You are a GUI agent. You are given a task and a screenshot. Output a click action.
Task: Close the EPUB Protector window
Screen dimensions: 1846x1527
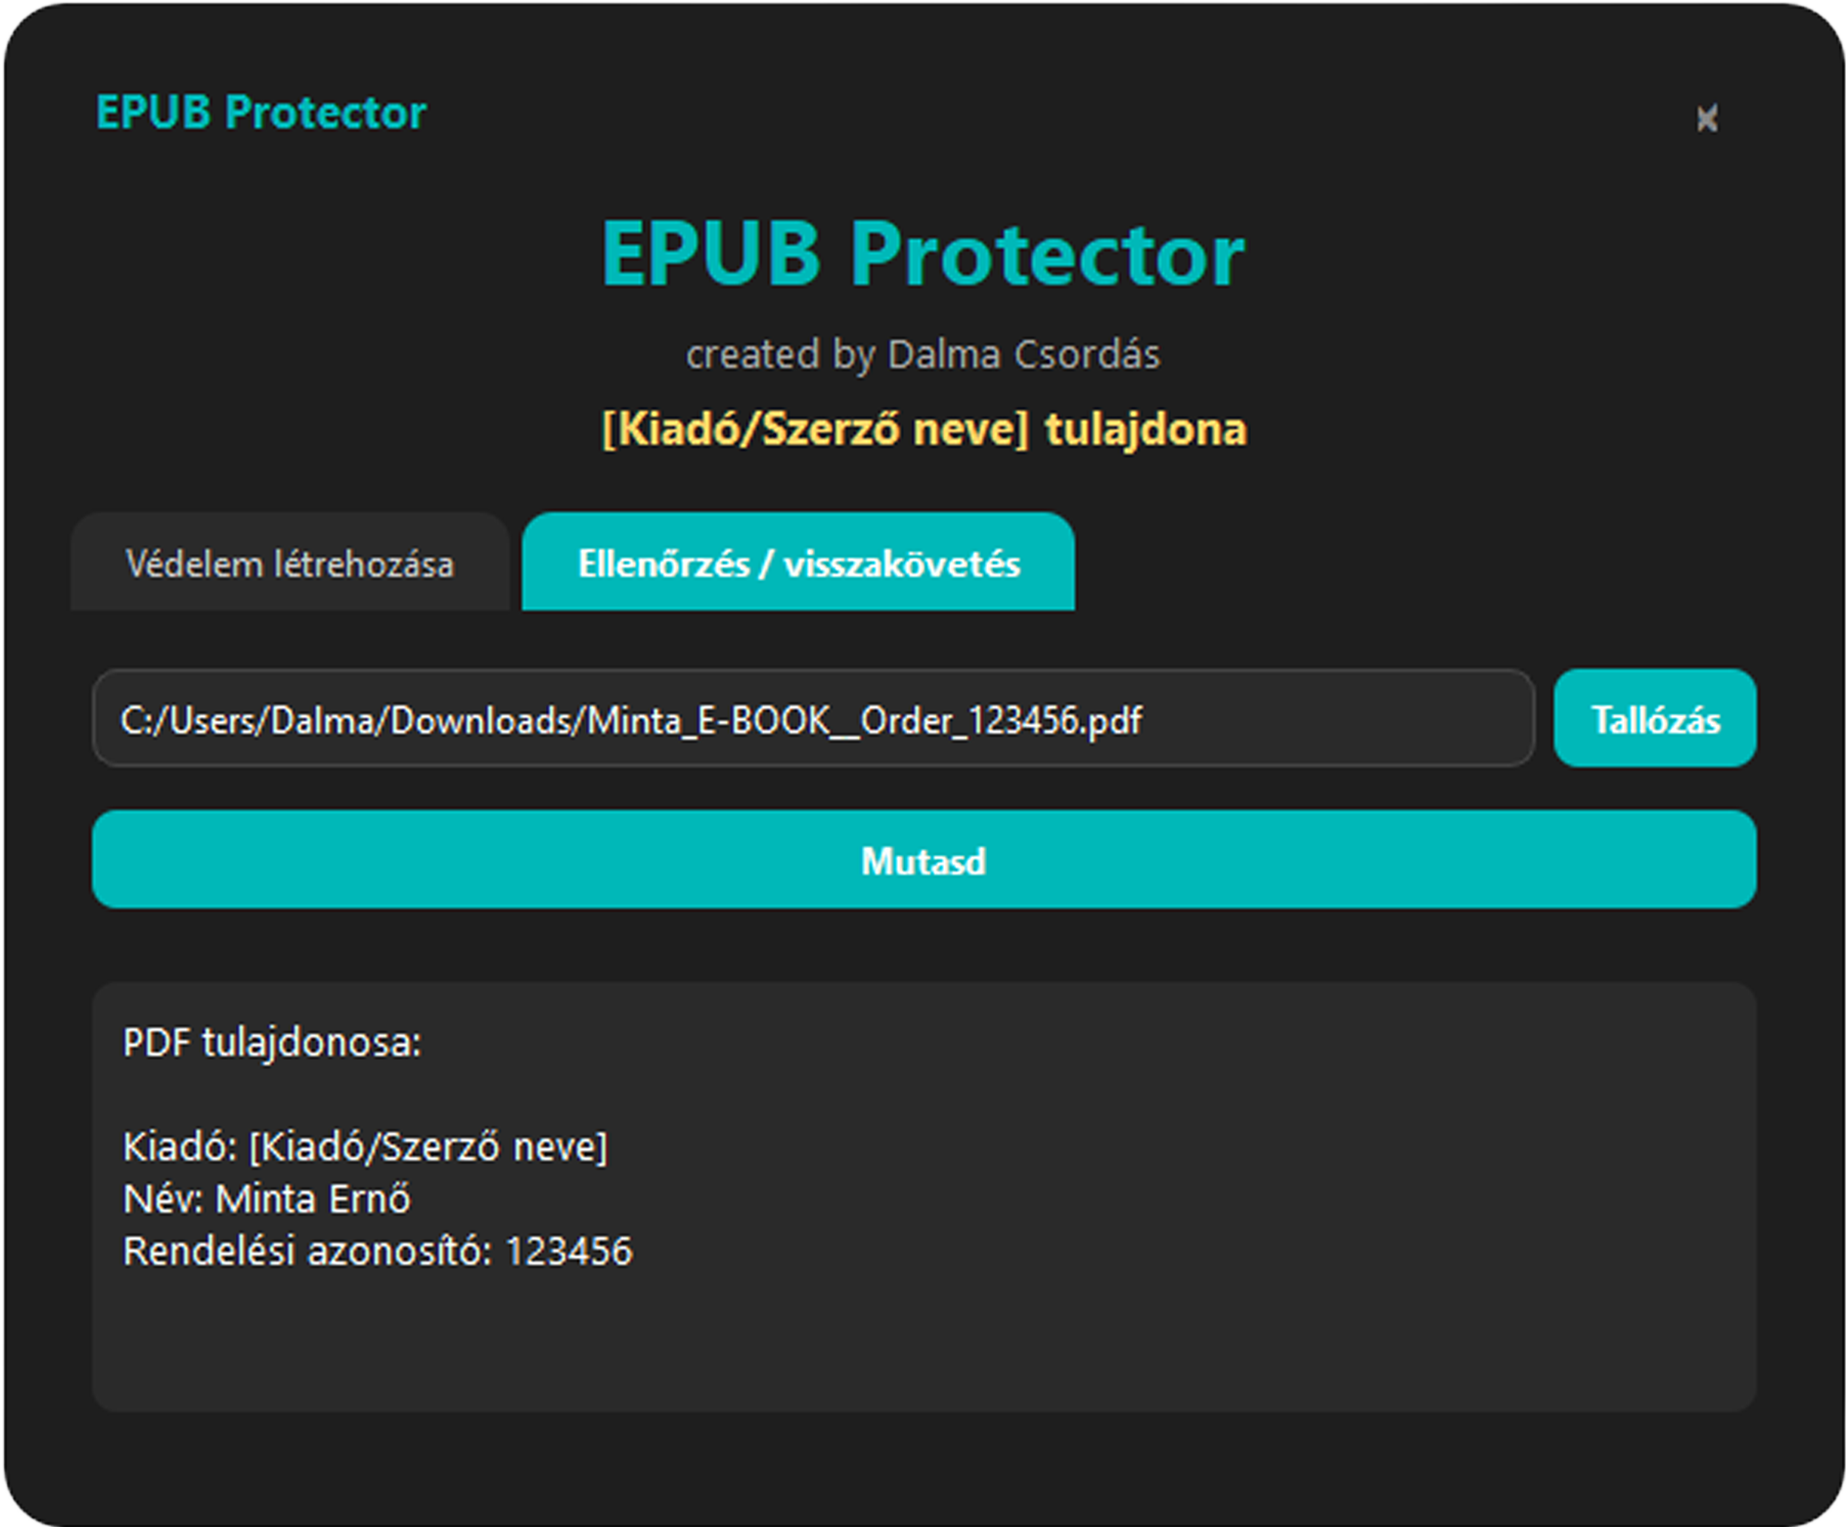point(1707,118)
